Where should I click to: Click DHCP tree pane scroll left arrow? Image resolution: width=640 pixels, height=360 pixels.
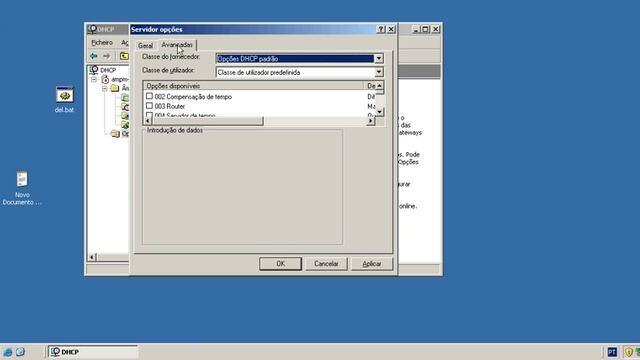pyautogui.click(x=92, y=257)
